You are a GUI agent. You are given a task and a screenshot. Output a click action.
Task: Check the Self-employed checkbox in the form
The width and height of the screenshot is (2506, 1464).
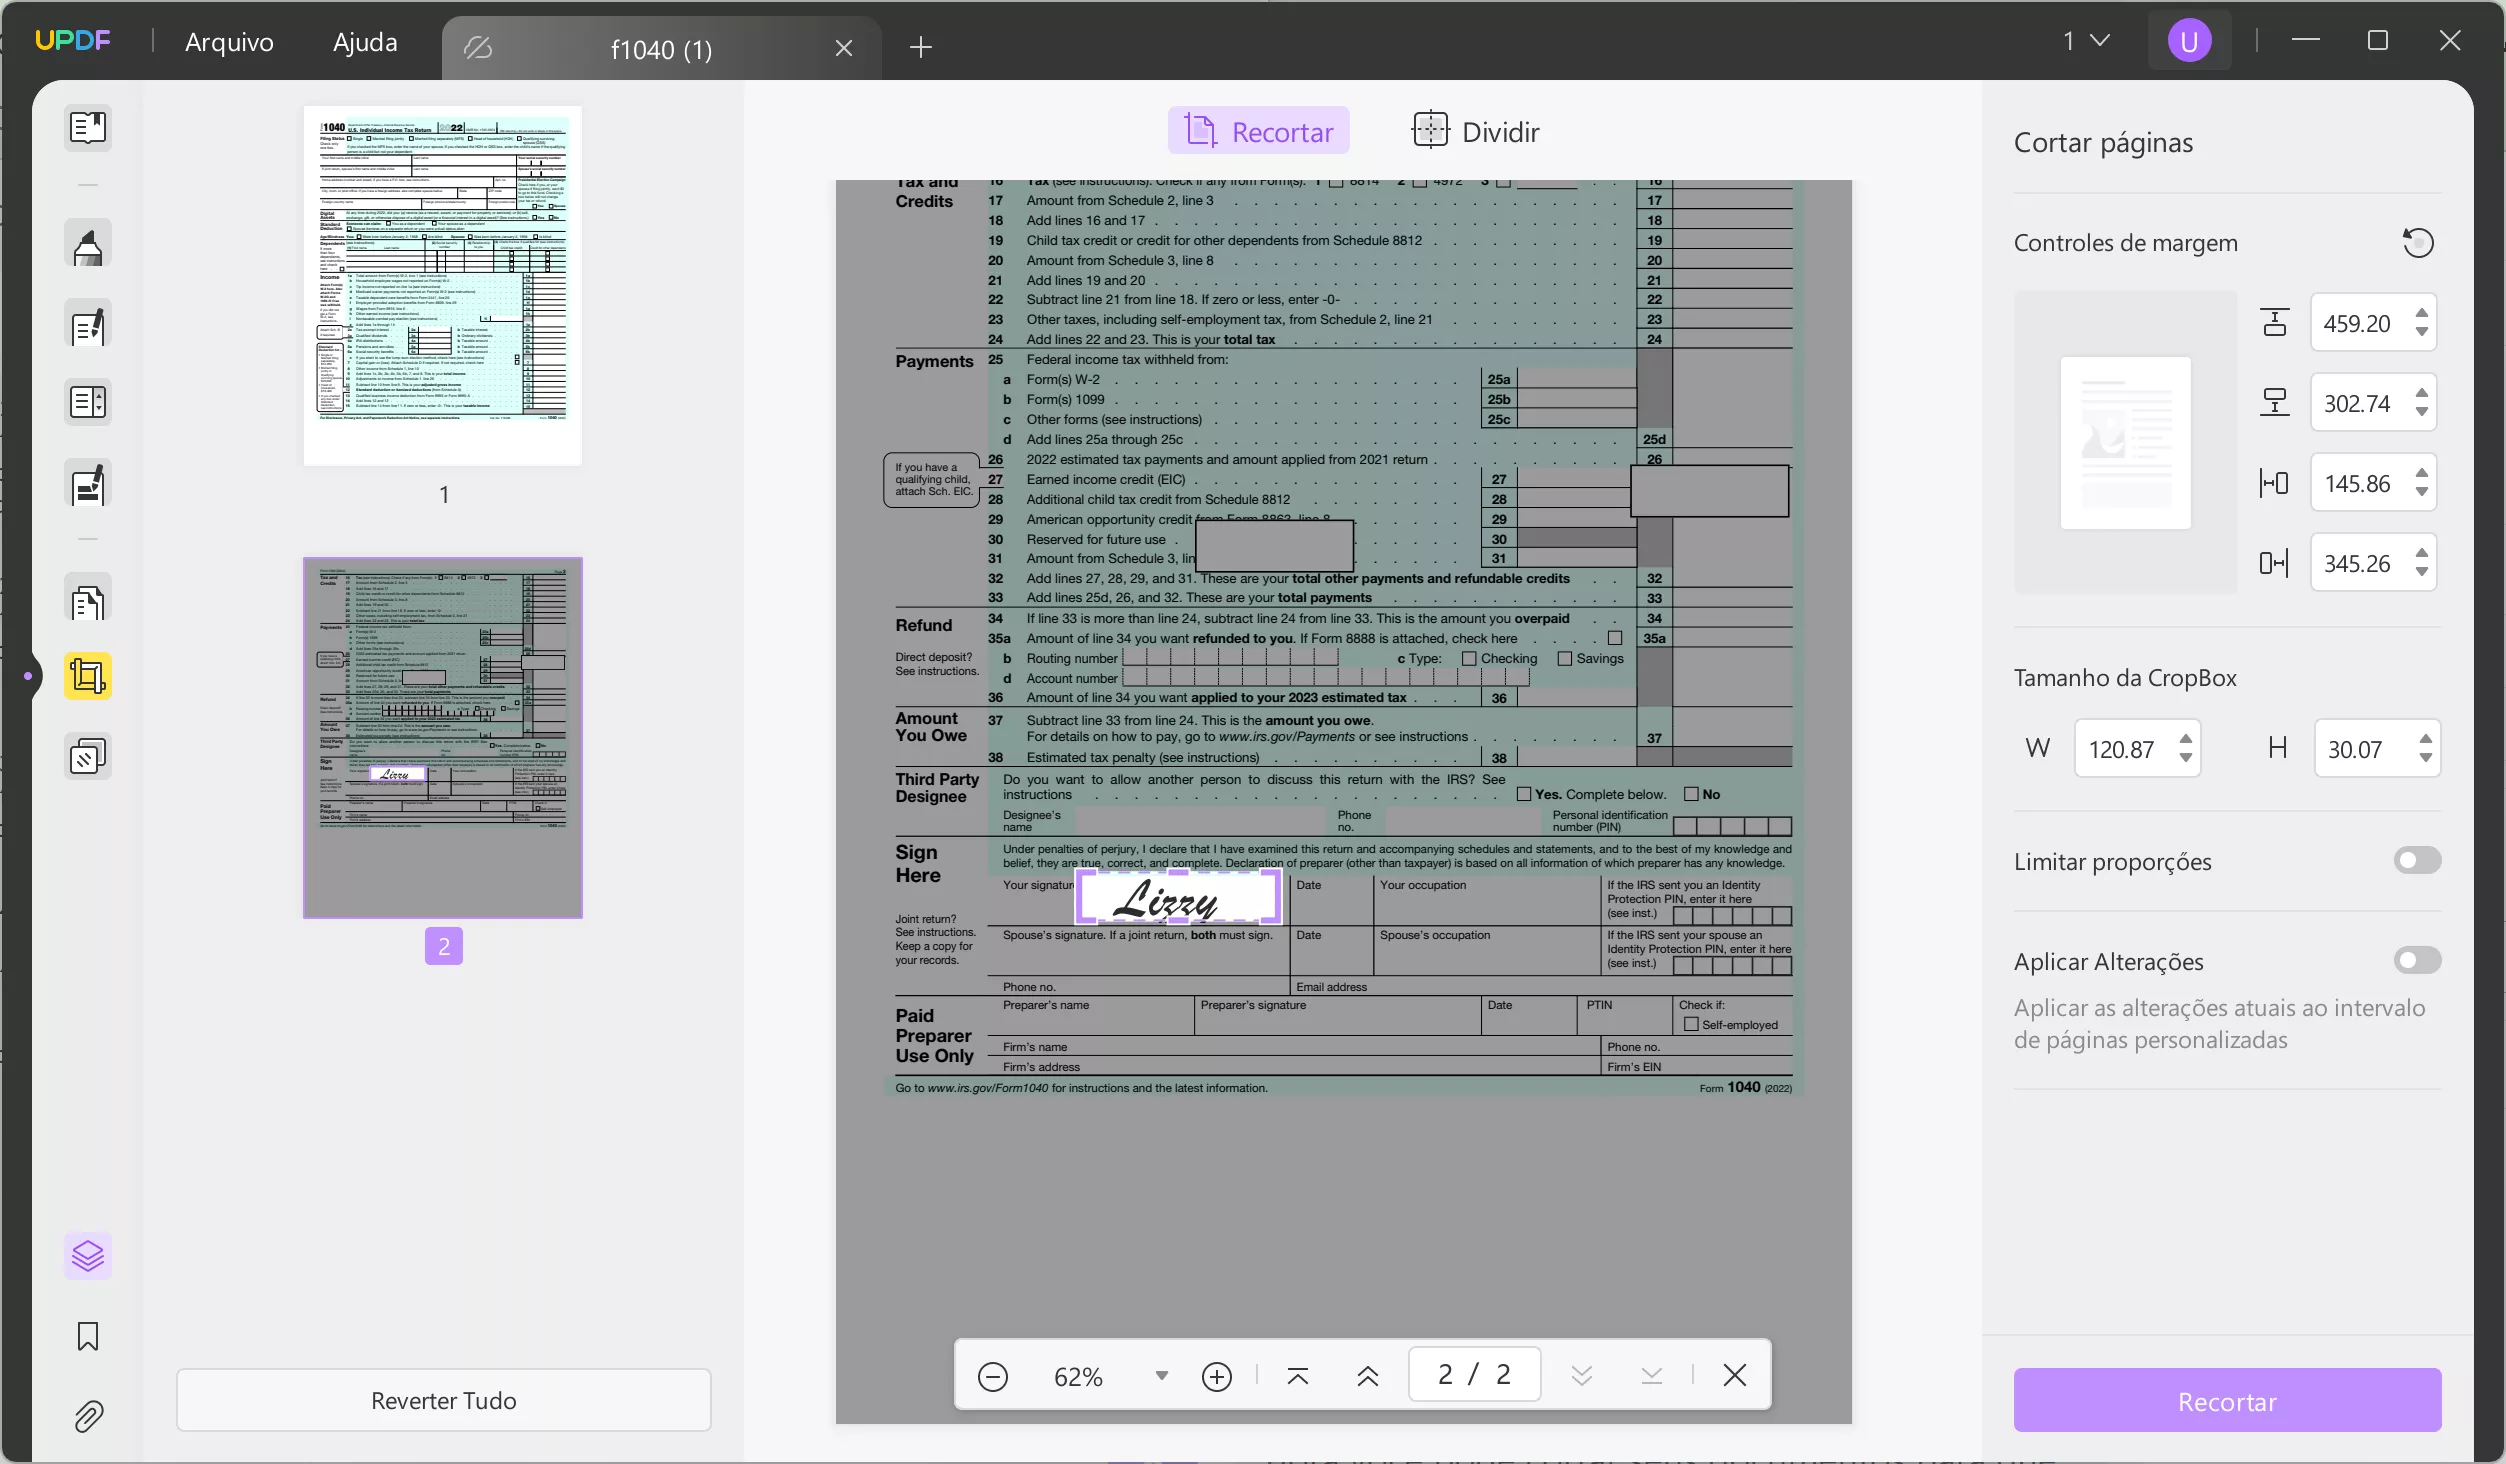click(x=1691, y=1025)
